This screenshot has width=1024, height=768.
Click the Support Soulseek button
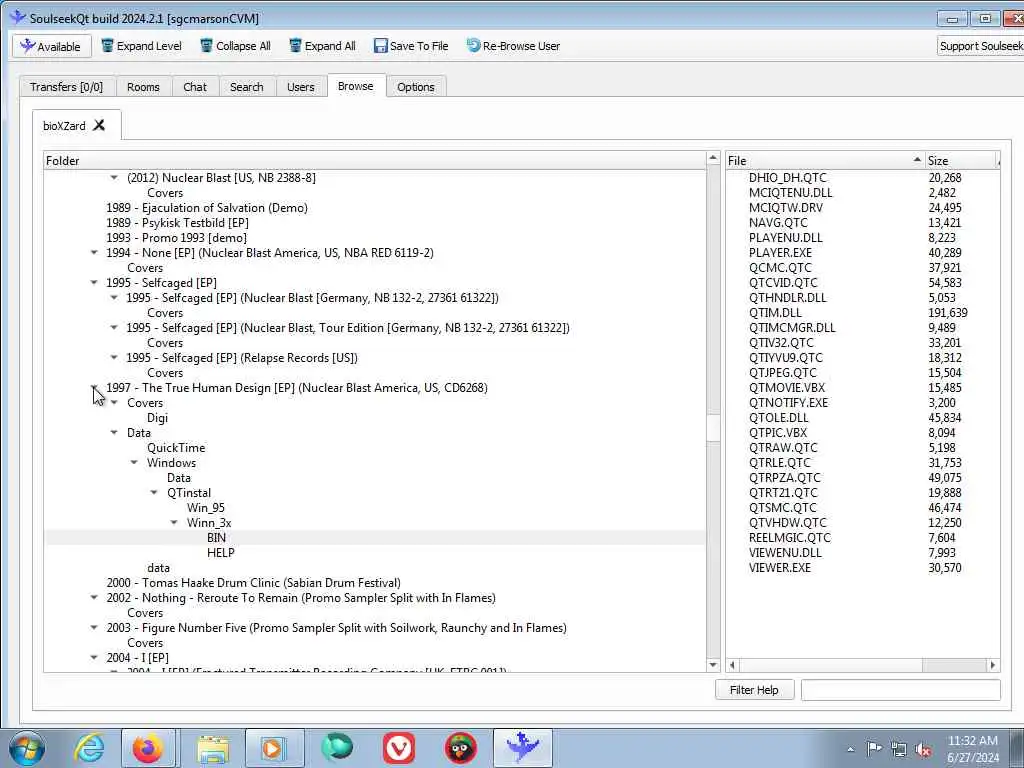pos(980,46)
